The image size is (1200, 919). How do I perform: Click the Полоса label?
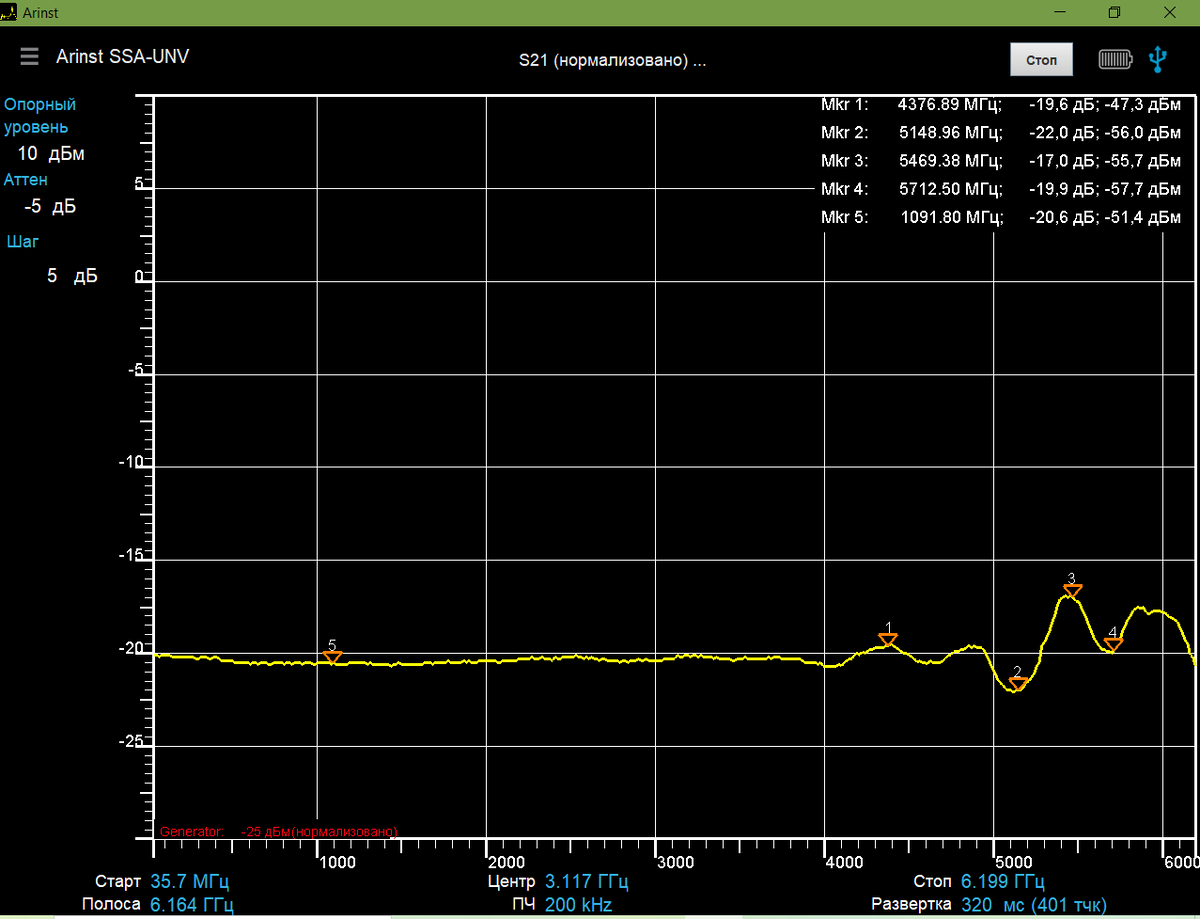click(111, 905)
